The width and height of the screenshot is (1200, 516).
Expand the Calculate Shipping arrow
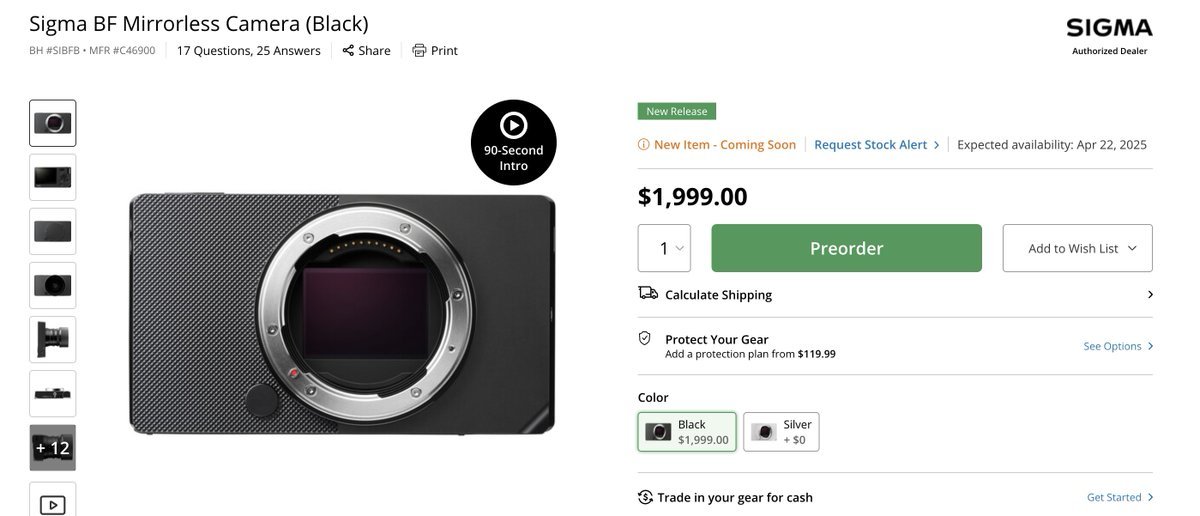1150,294
